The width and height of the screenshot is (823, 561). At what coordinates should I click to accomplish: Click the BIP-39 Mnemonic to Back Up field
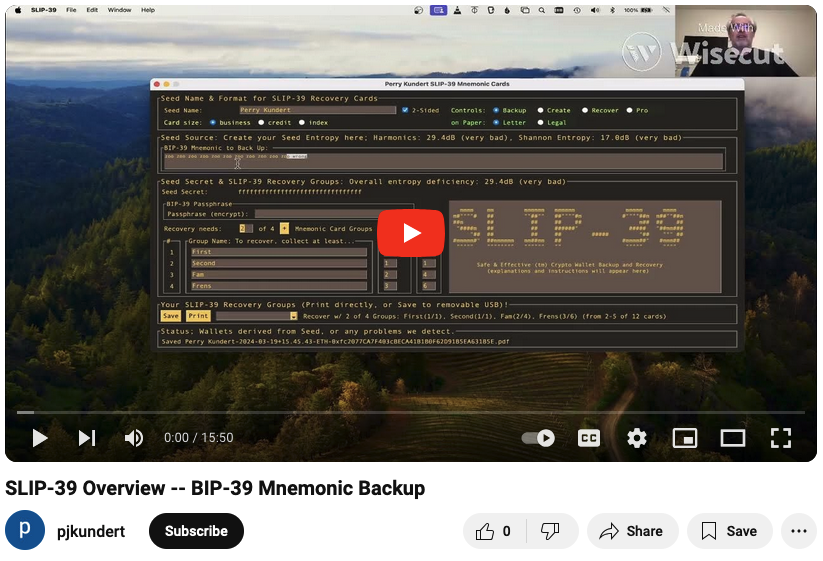[x=444, y=161]
